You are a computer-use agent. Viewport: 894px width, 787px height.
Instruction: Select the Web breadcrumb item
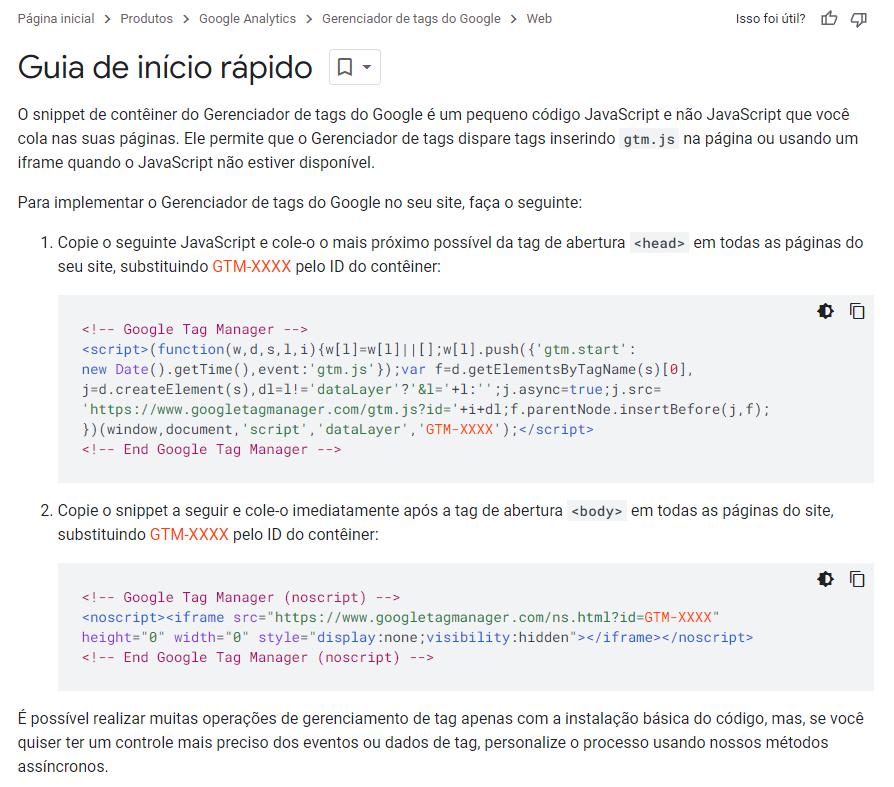pyautogui.click(x=539, y=19)
